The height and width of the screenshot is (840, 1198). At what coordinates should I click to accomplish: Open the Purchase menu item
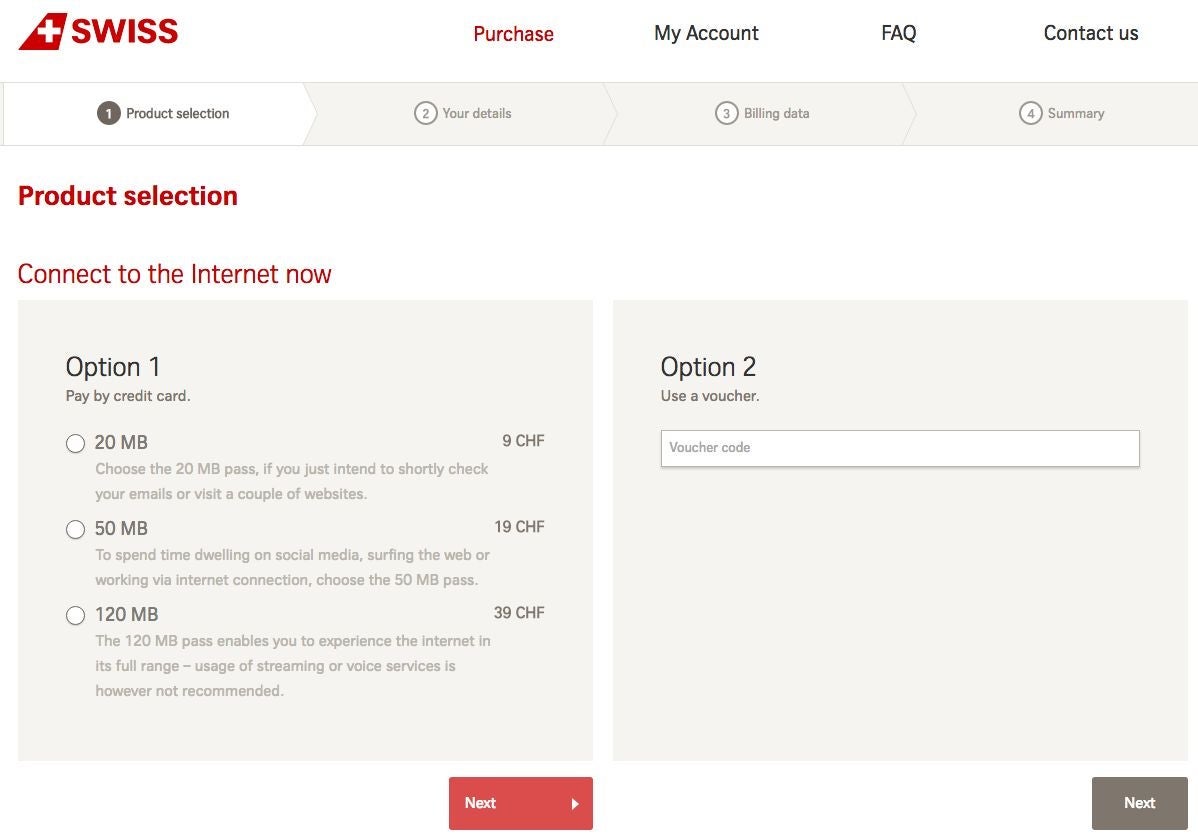[x=513, y=34]
